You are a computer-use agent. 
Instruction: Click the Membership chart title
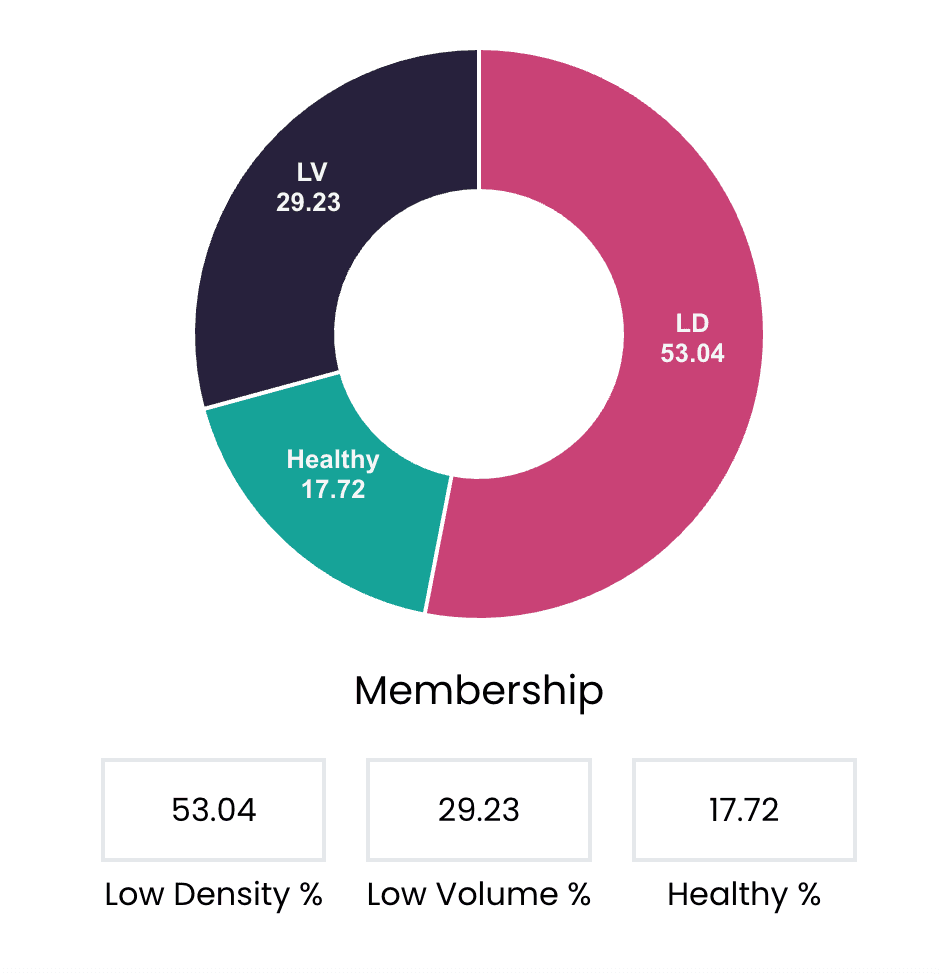479,691
